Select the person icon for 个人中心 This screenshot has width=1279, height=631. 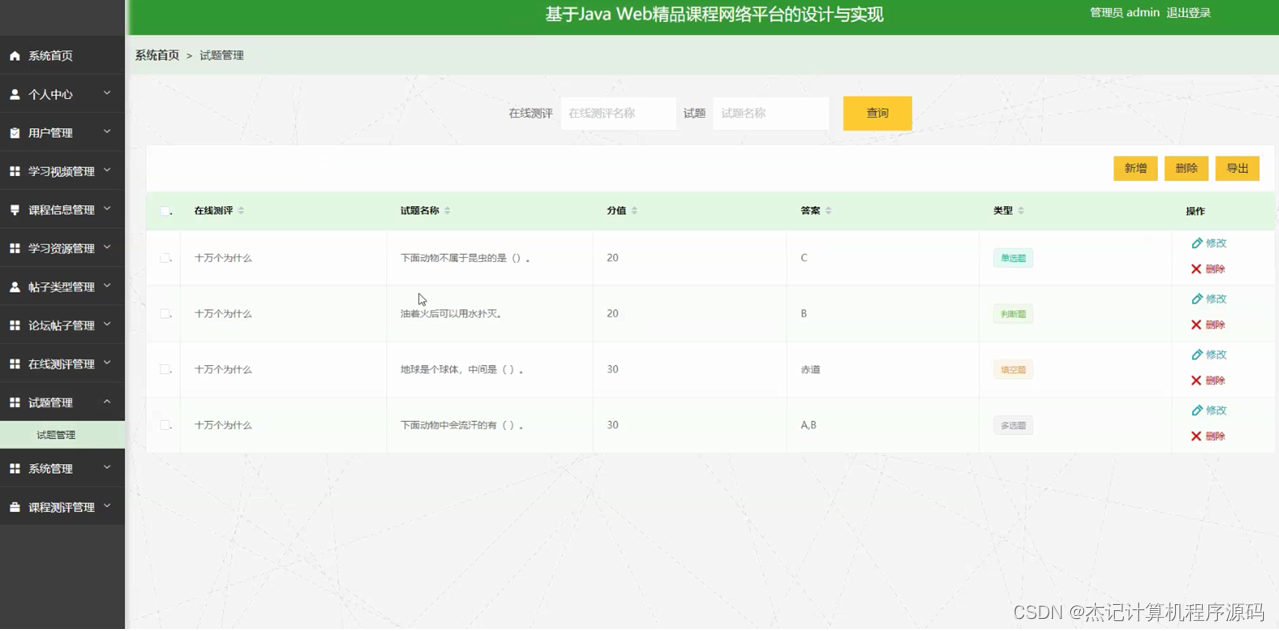(x=14, y=93)
